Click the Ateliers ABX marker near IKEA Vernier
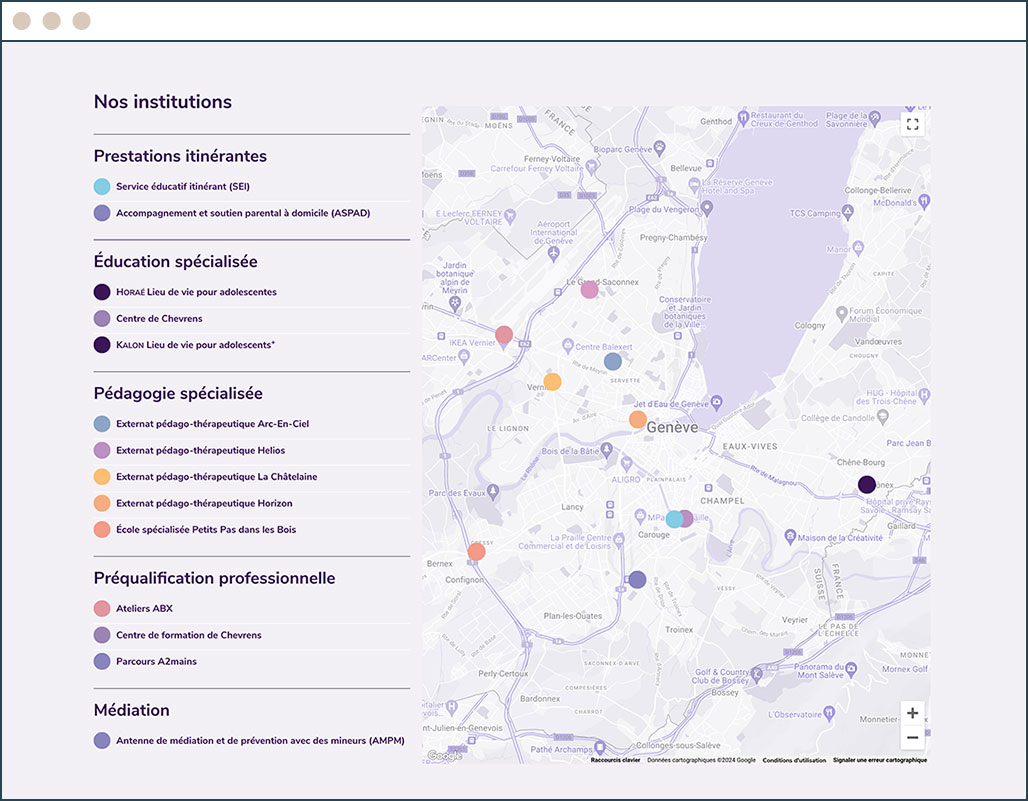The image size is (1028, 801). [x=504, y=335]
